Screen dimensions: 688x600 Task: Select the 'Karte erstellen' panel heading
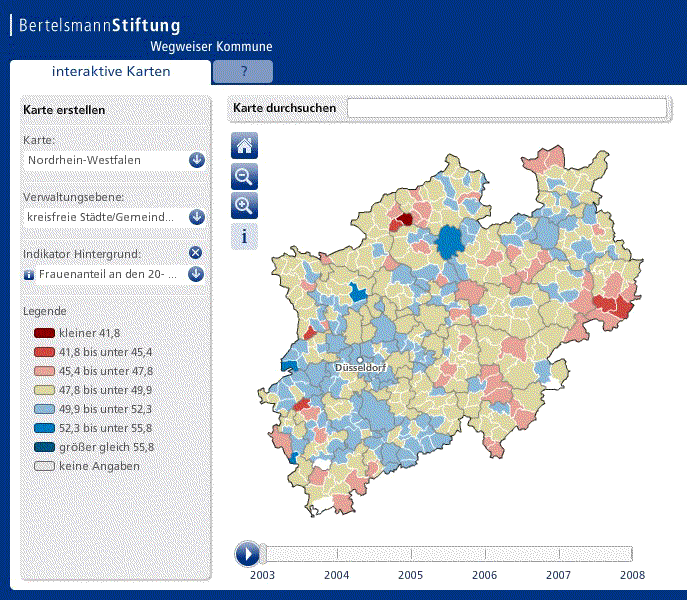[x=64, y=110]
